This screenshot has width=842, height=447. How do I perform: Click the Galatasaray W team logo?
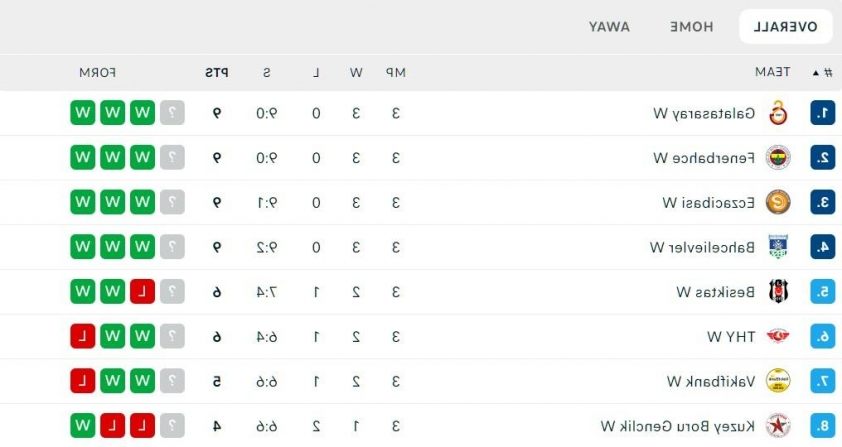point(778,113)
